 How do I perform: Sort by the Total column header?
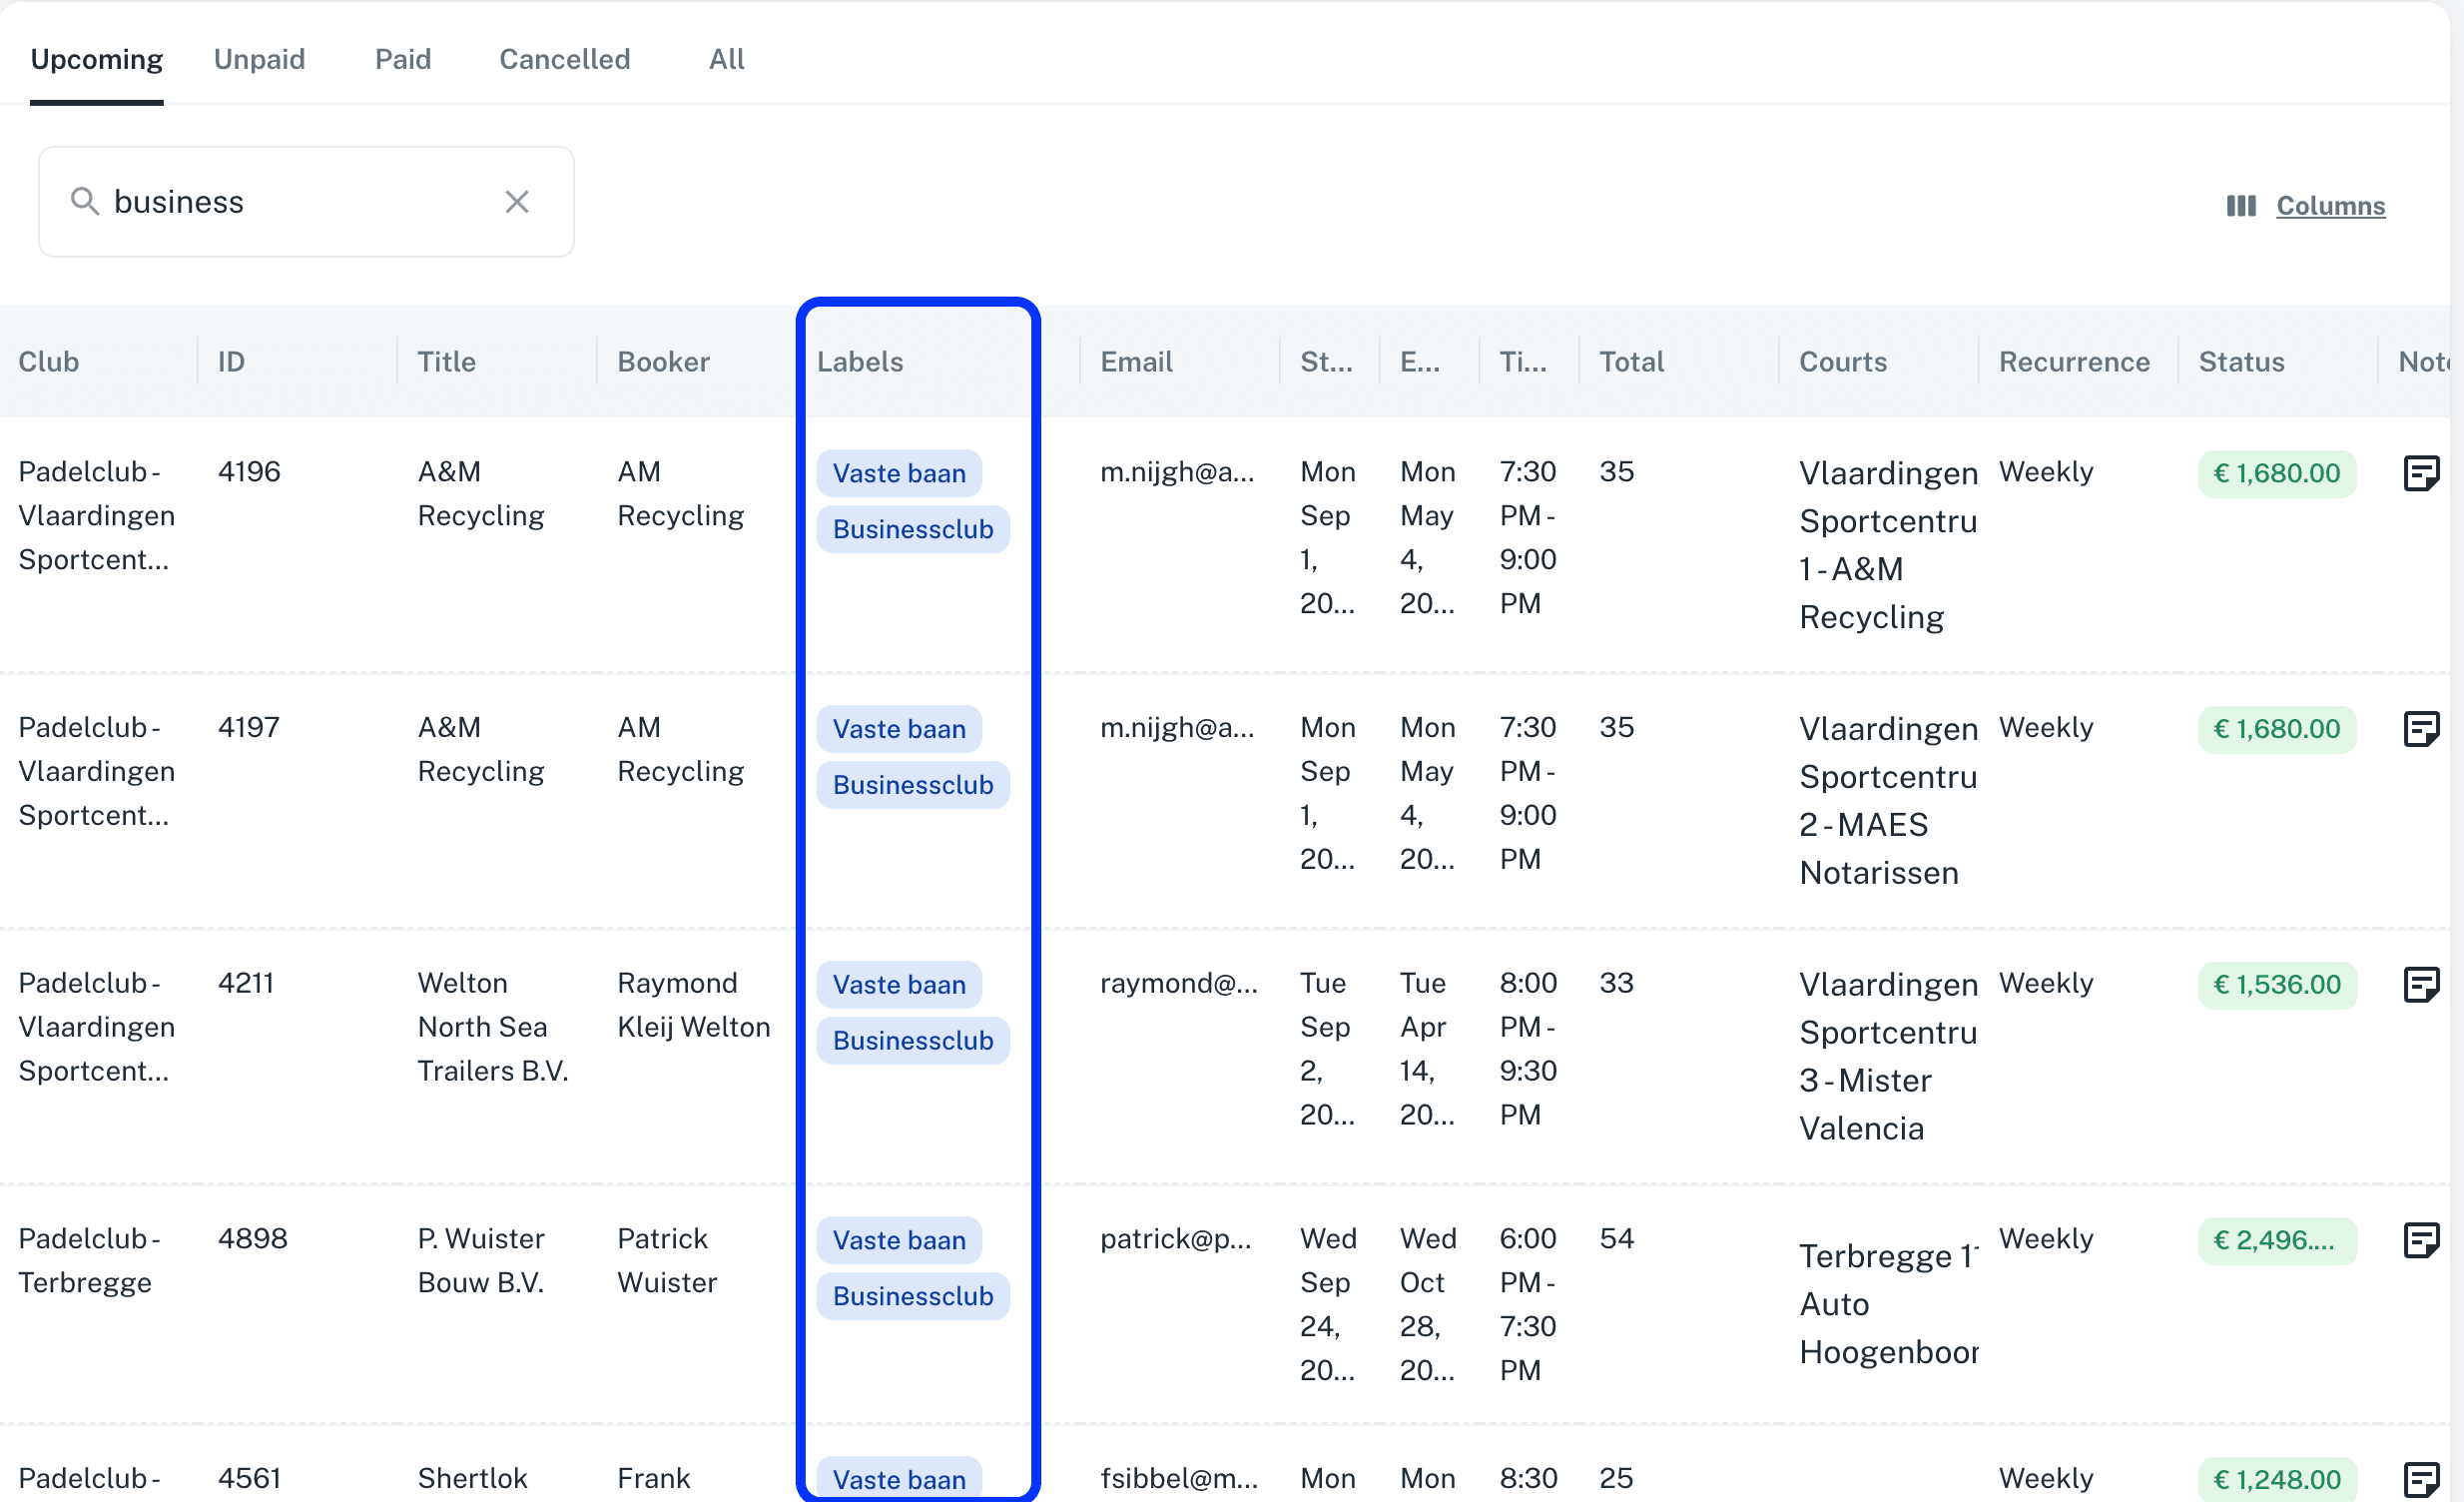point(1631,362)
